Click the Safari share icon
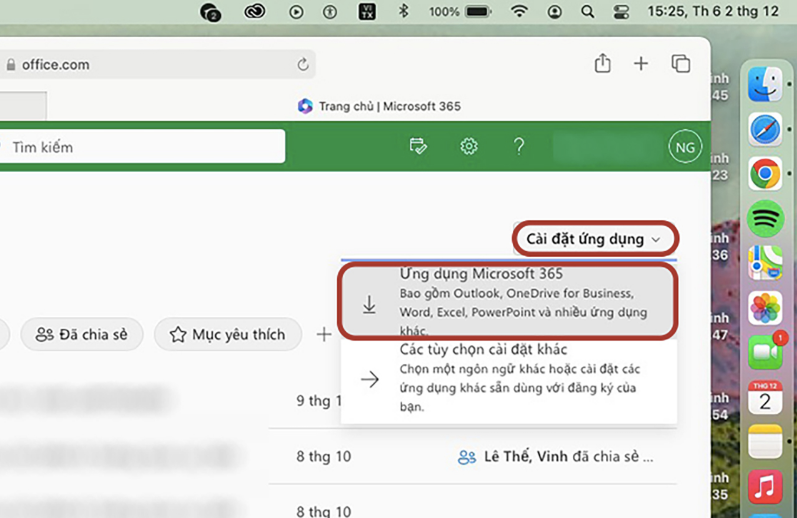The width and height of the screenshot is (797, 518). (602, 64)
